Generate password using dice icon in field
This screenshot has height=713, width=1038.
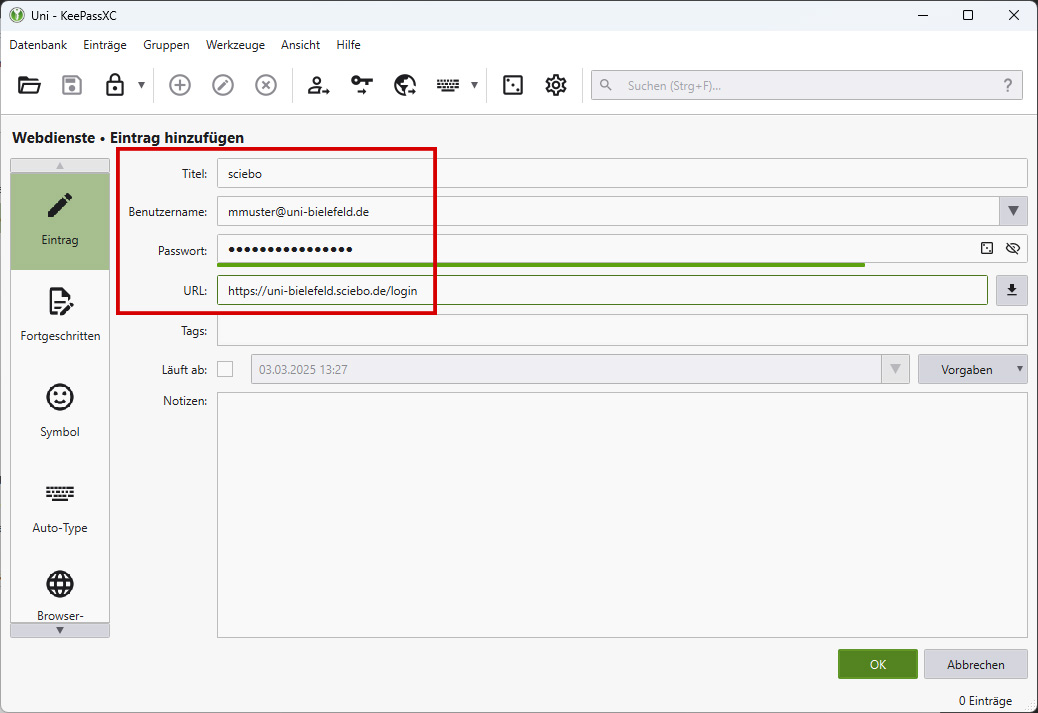coord(987,248)
